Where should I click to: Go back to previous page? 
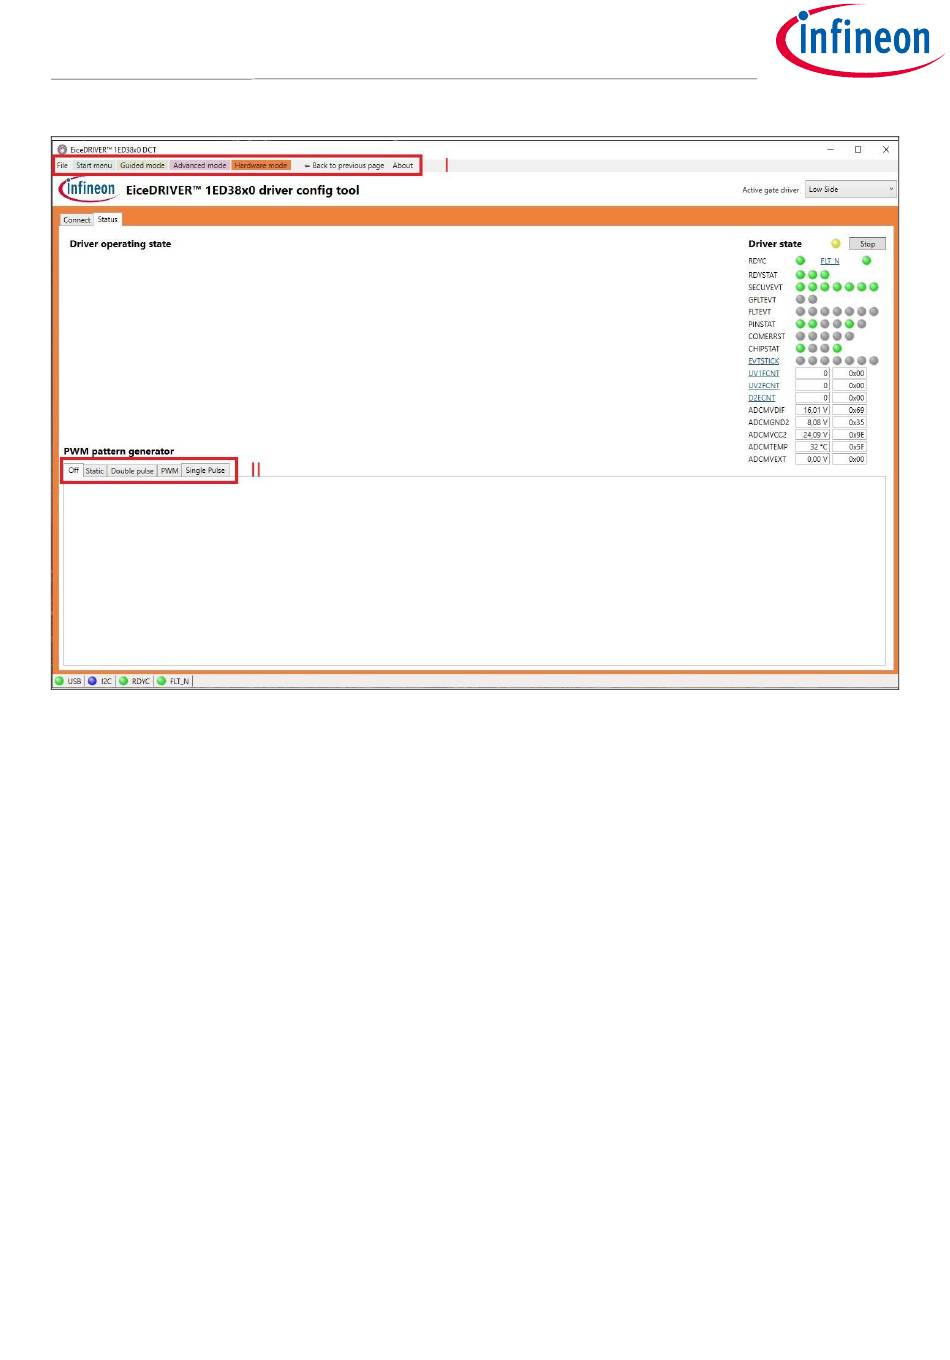345,165
